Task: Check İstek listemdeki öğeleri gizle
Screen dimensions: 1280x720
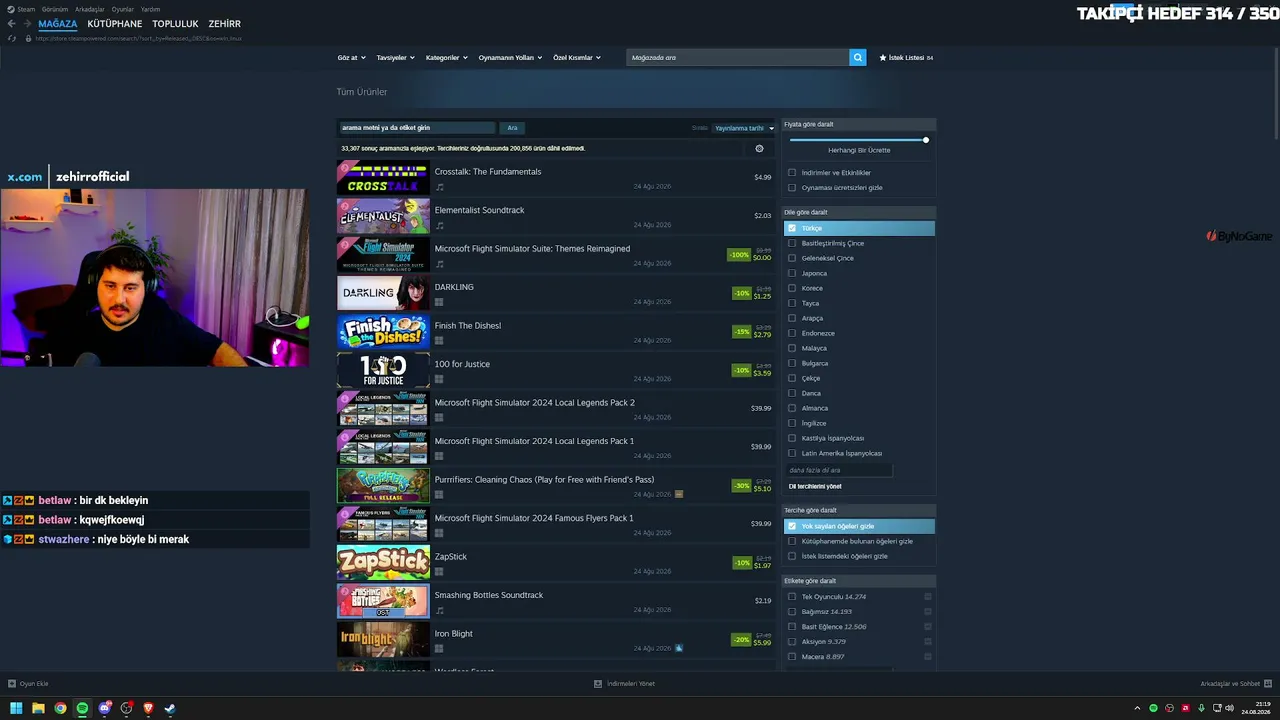Action: coord(792,556)
